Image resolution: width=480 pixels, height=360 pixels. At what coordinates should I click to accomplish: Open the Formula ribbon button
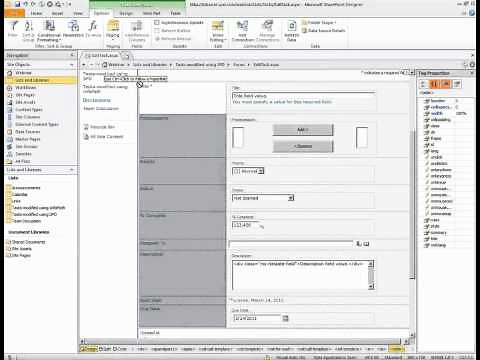coord(93,29)
